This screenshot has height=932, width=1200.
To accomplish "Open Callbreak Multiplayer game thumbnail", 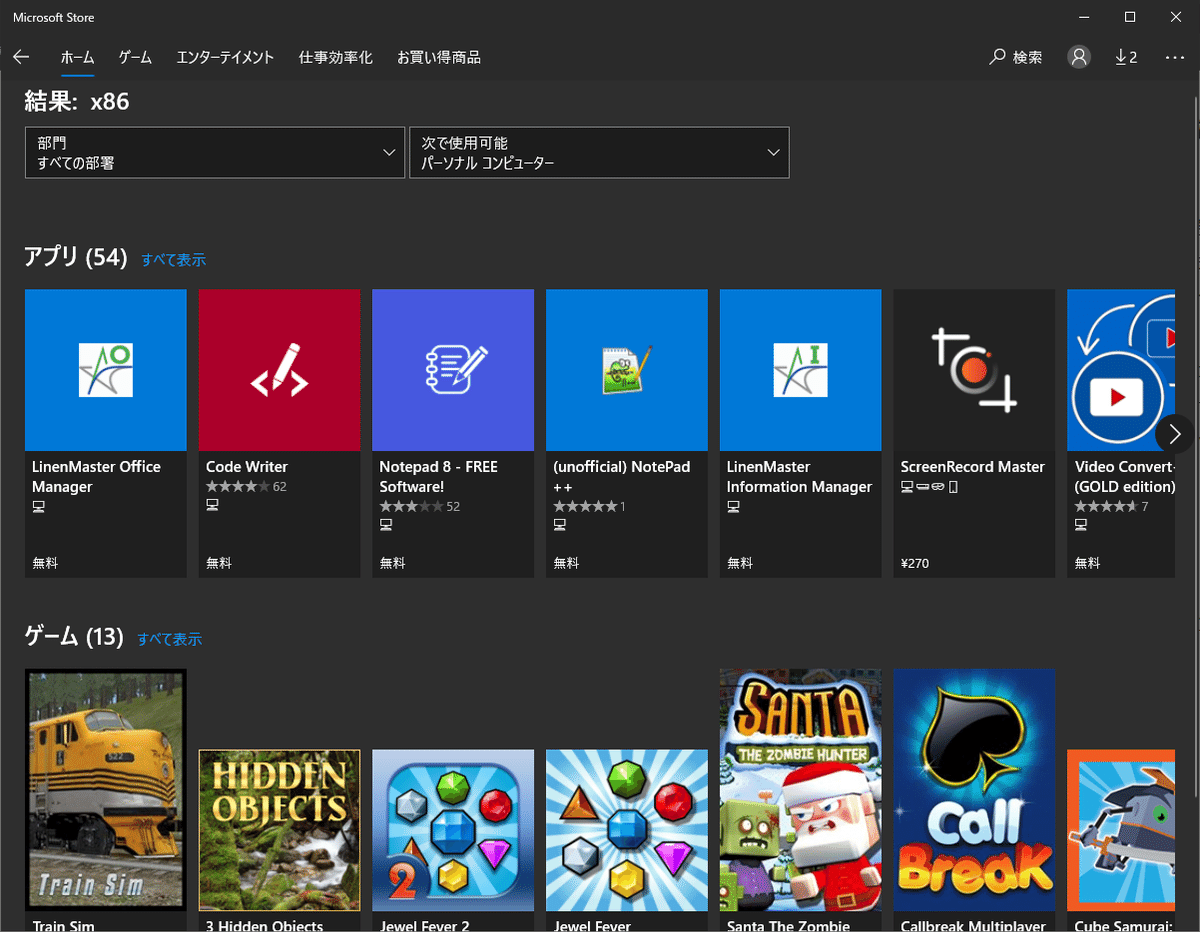I will click(x=974, y=789).
